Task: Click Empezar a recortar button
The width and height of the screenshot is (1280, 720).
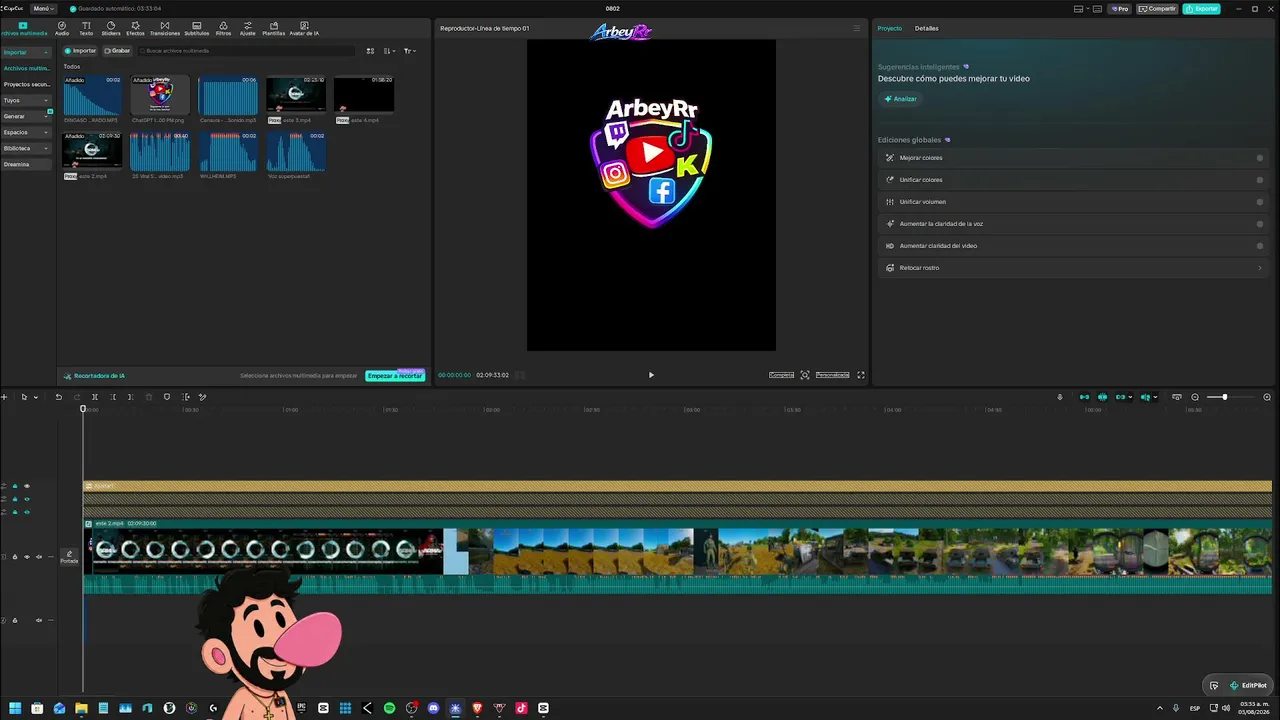Action: 395,376
